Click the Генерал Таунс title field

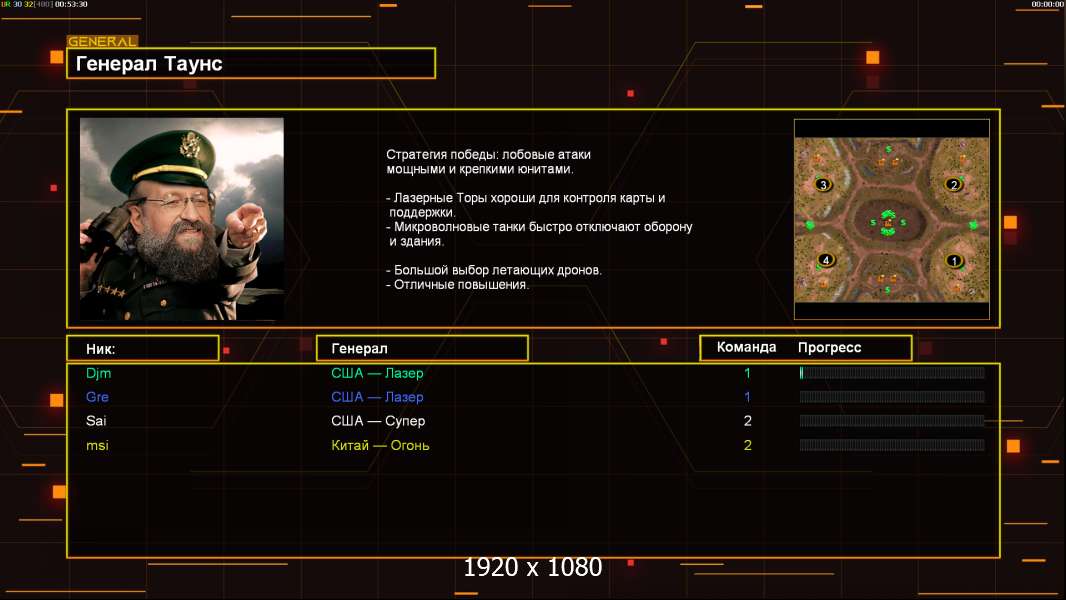(251, 63)
